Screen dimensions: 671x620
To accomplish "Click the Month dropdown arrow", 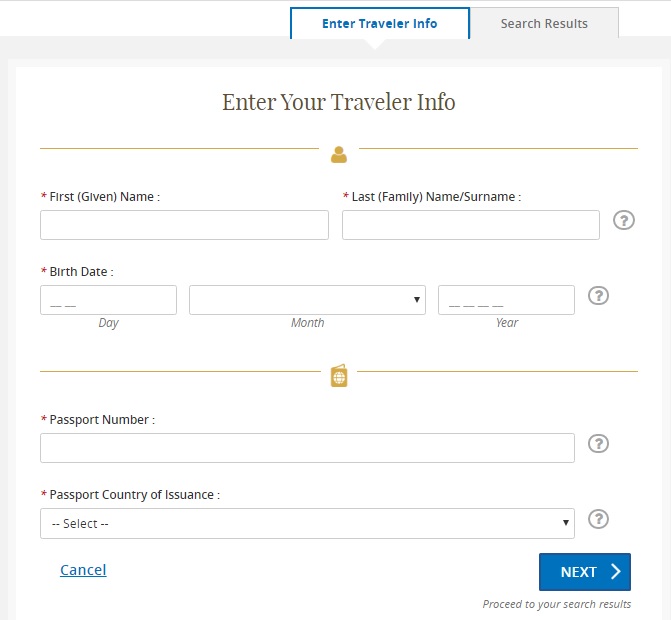I will pos(416,300).
